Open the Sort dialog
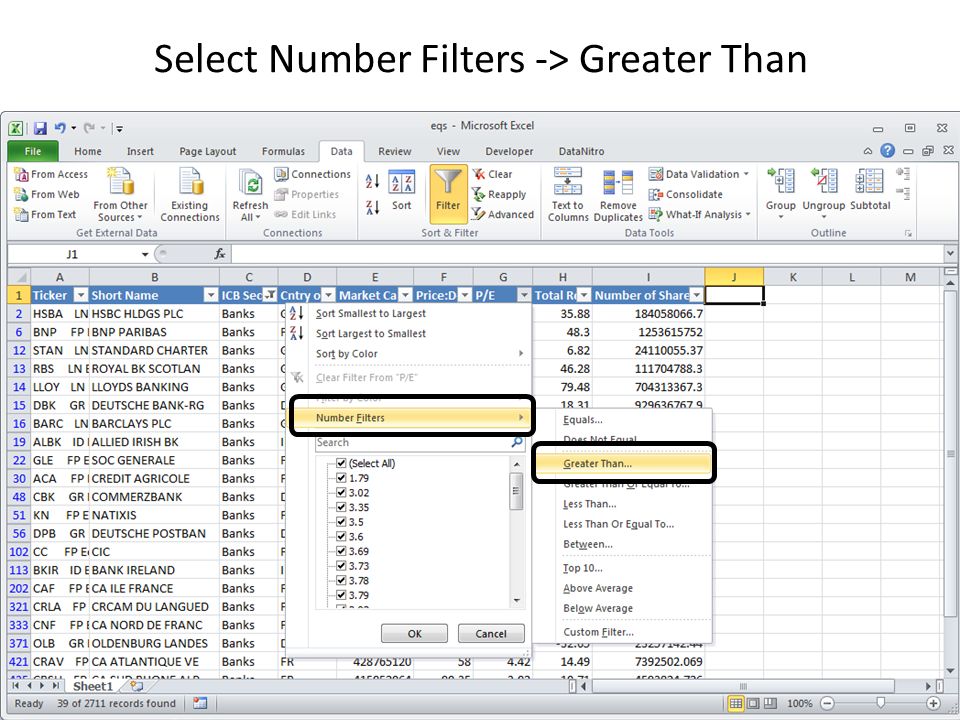Image resolution: width=960 pixels, height=720 pixels. point(402,190)
